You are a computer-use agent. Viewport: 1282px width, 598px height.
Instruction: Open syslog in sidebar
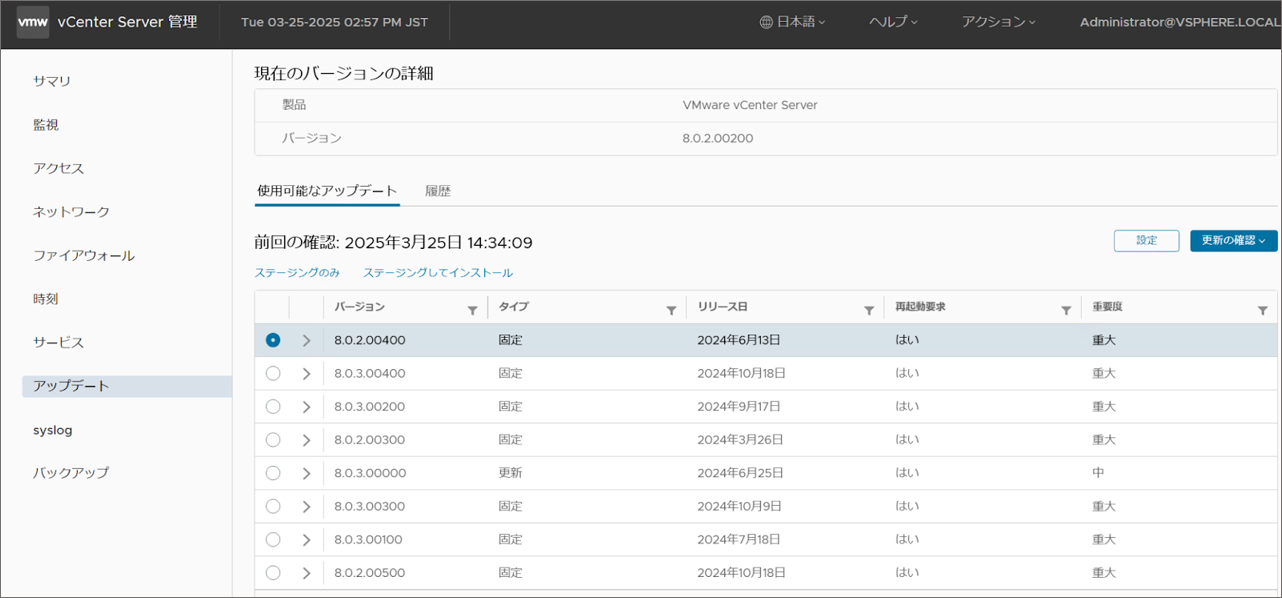52,430
